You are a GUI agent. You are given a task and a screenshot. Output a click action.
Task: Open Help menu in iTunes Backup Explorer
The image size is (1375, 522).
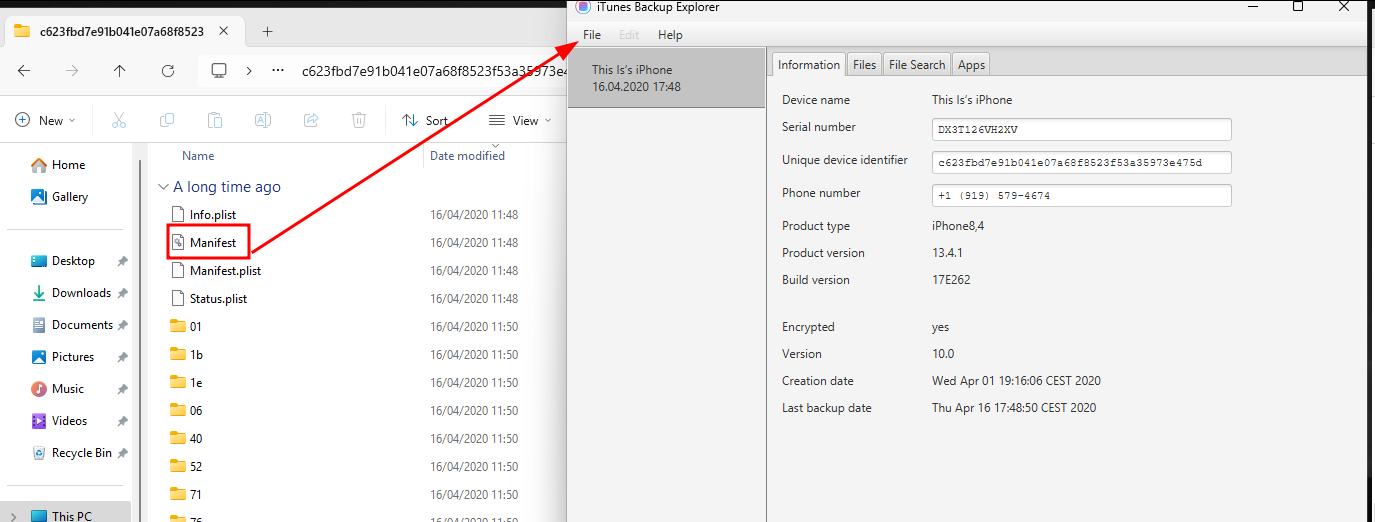pos(670,35)
